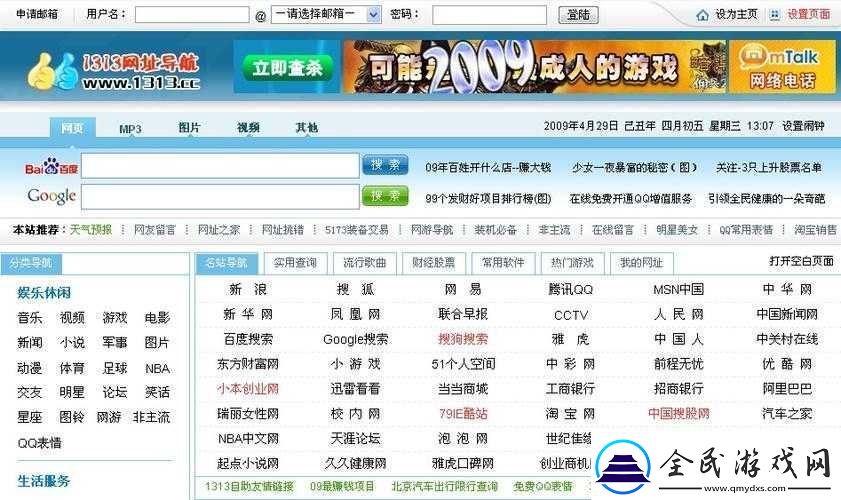Image resolution: width=841 pixels, height=500 pixels.
Task: Open the red 搜狗搜索 link
Action: click(463, 339)
